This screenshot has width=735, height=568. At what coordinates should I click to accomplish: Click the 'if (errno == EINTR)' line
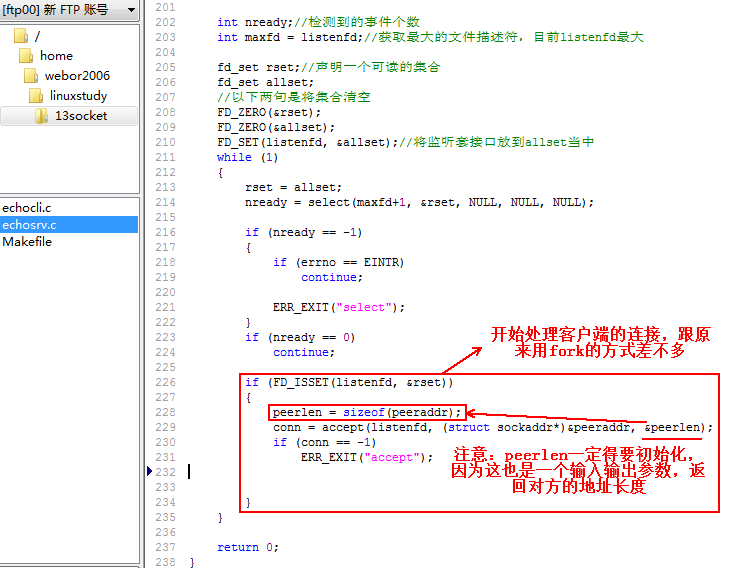338,262
